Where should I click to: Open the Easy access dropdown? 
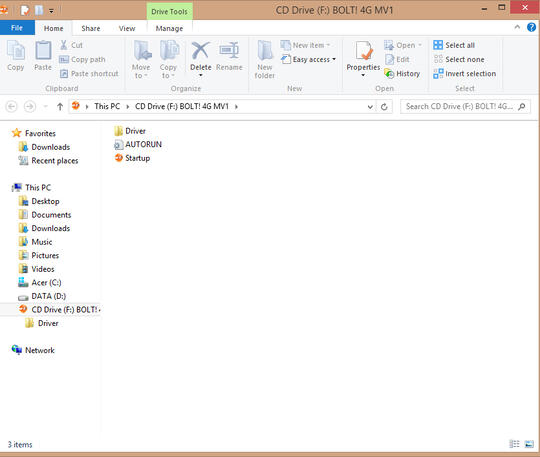(x=309, y=59)
